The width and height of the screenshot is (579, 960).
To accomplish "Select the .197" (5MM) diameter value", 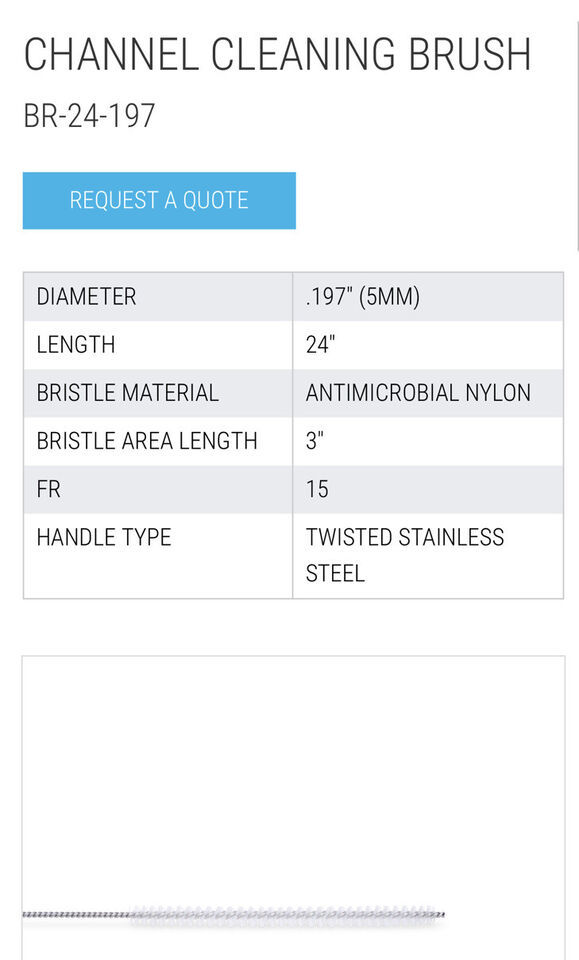I will tap(363, 297).
